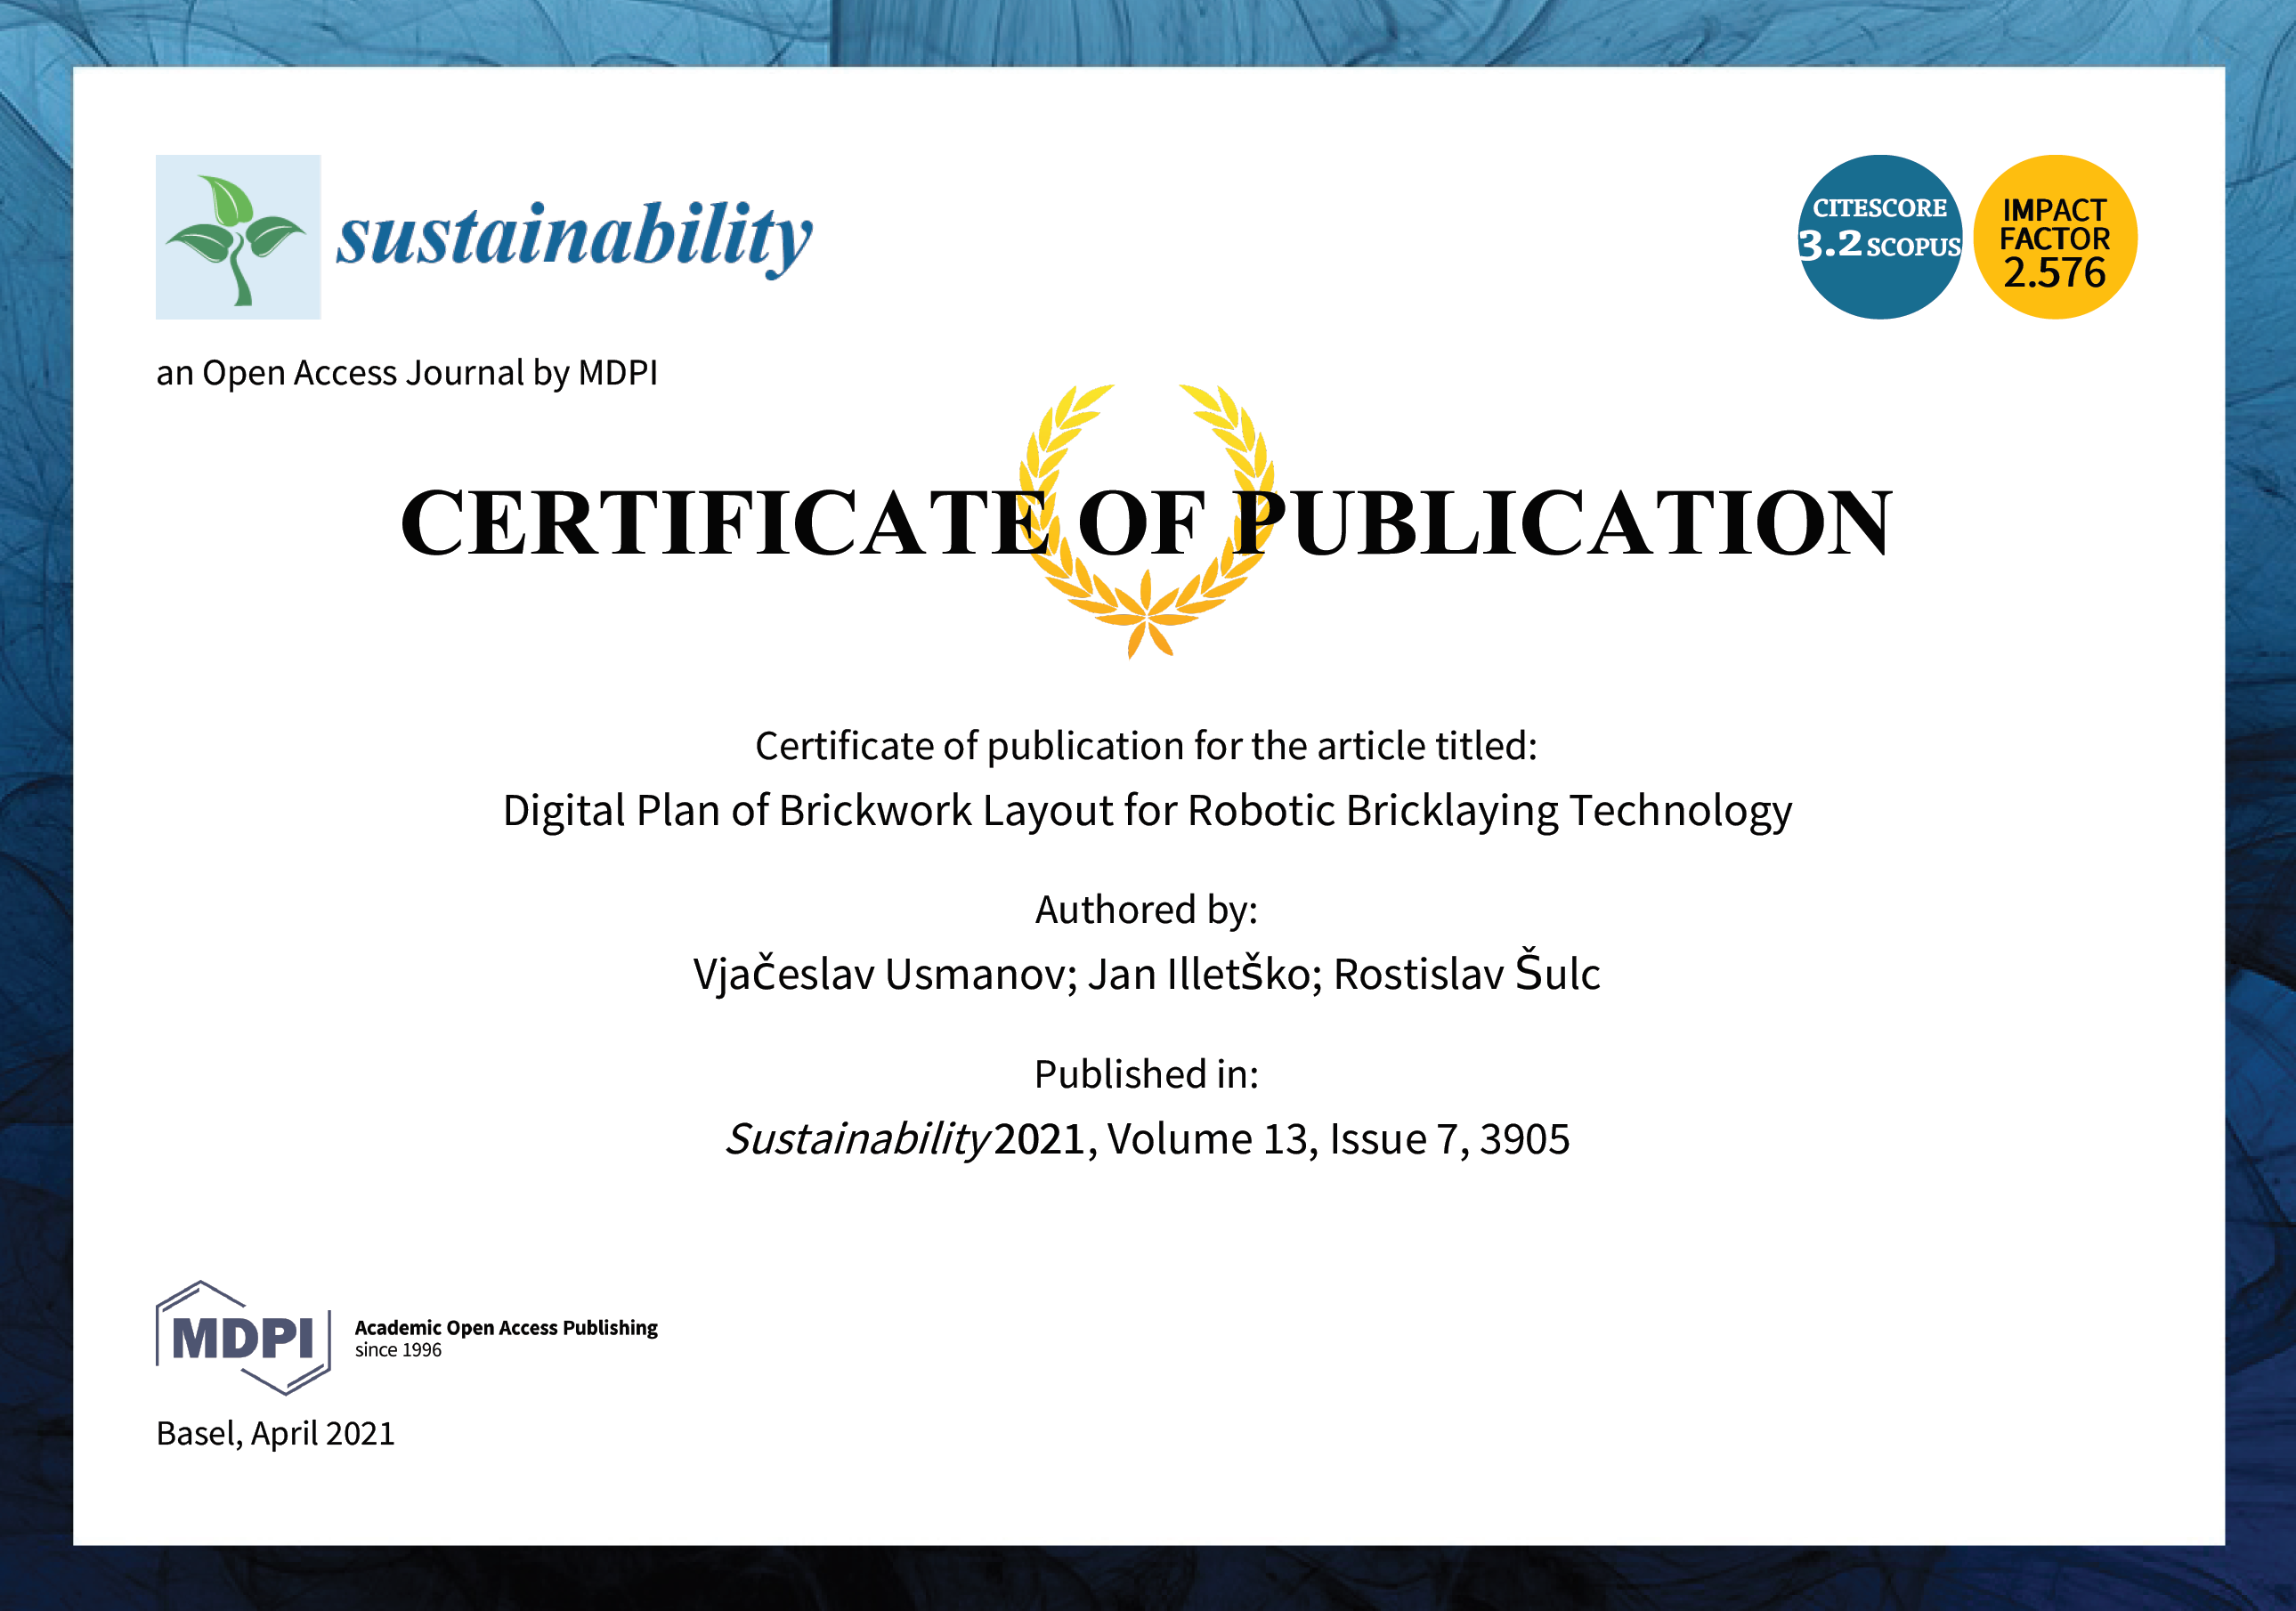2296x1611 pixels.
Task: Click 'Sustainability 2021, Volume 13, Issue 7, 3905'
Action: click(x=1147, y=1139)
